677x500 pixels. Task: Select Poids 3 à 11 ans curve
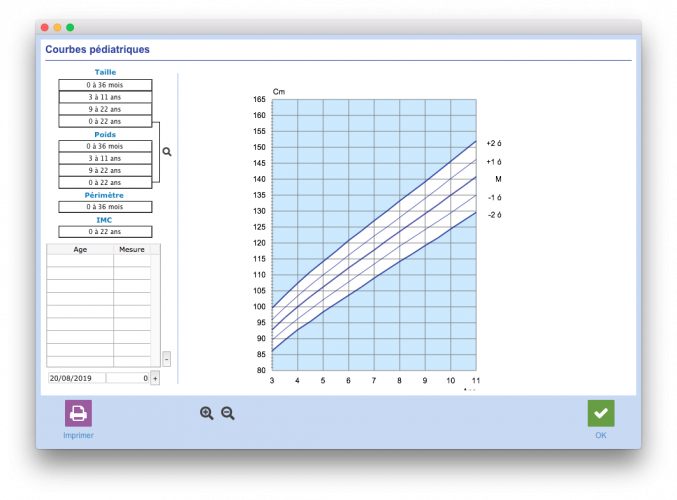(105, 158)
